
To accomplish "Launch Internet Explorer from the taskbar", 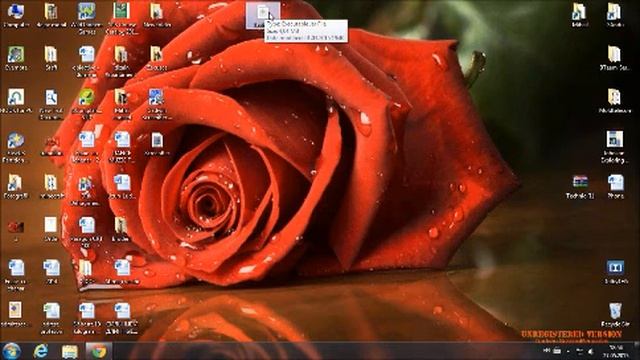I will pyautogui.click(x=40, y=351).
